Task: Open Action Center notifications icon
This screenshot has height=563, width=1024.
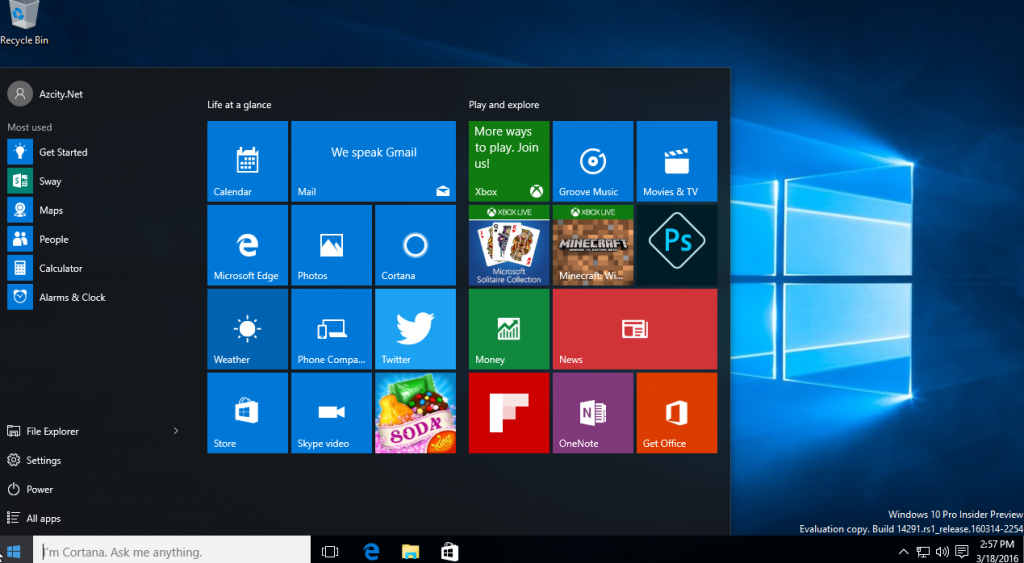Action: (x=961, y=552)
